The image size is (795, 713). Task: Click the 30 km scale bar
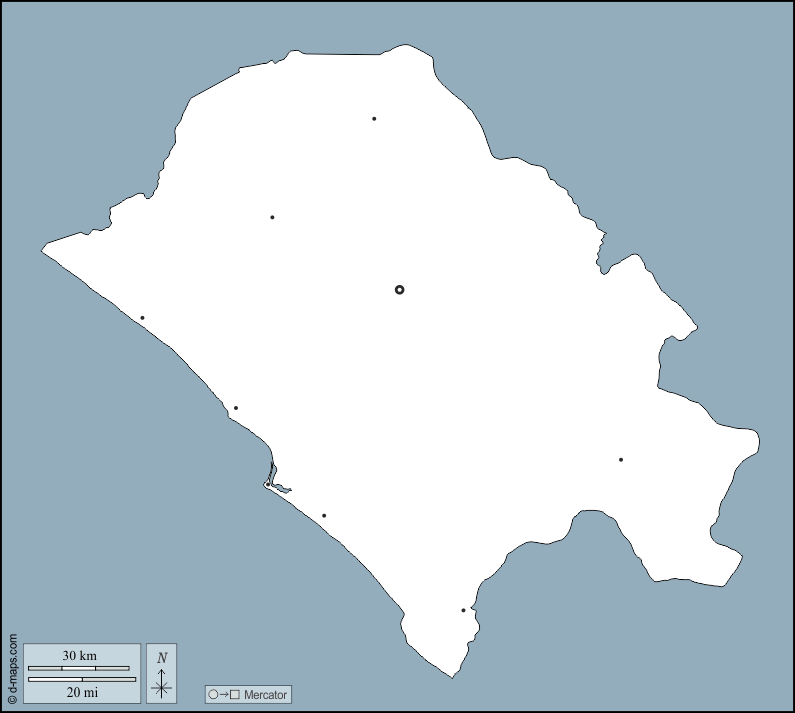(x=79, y=667)
